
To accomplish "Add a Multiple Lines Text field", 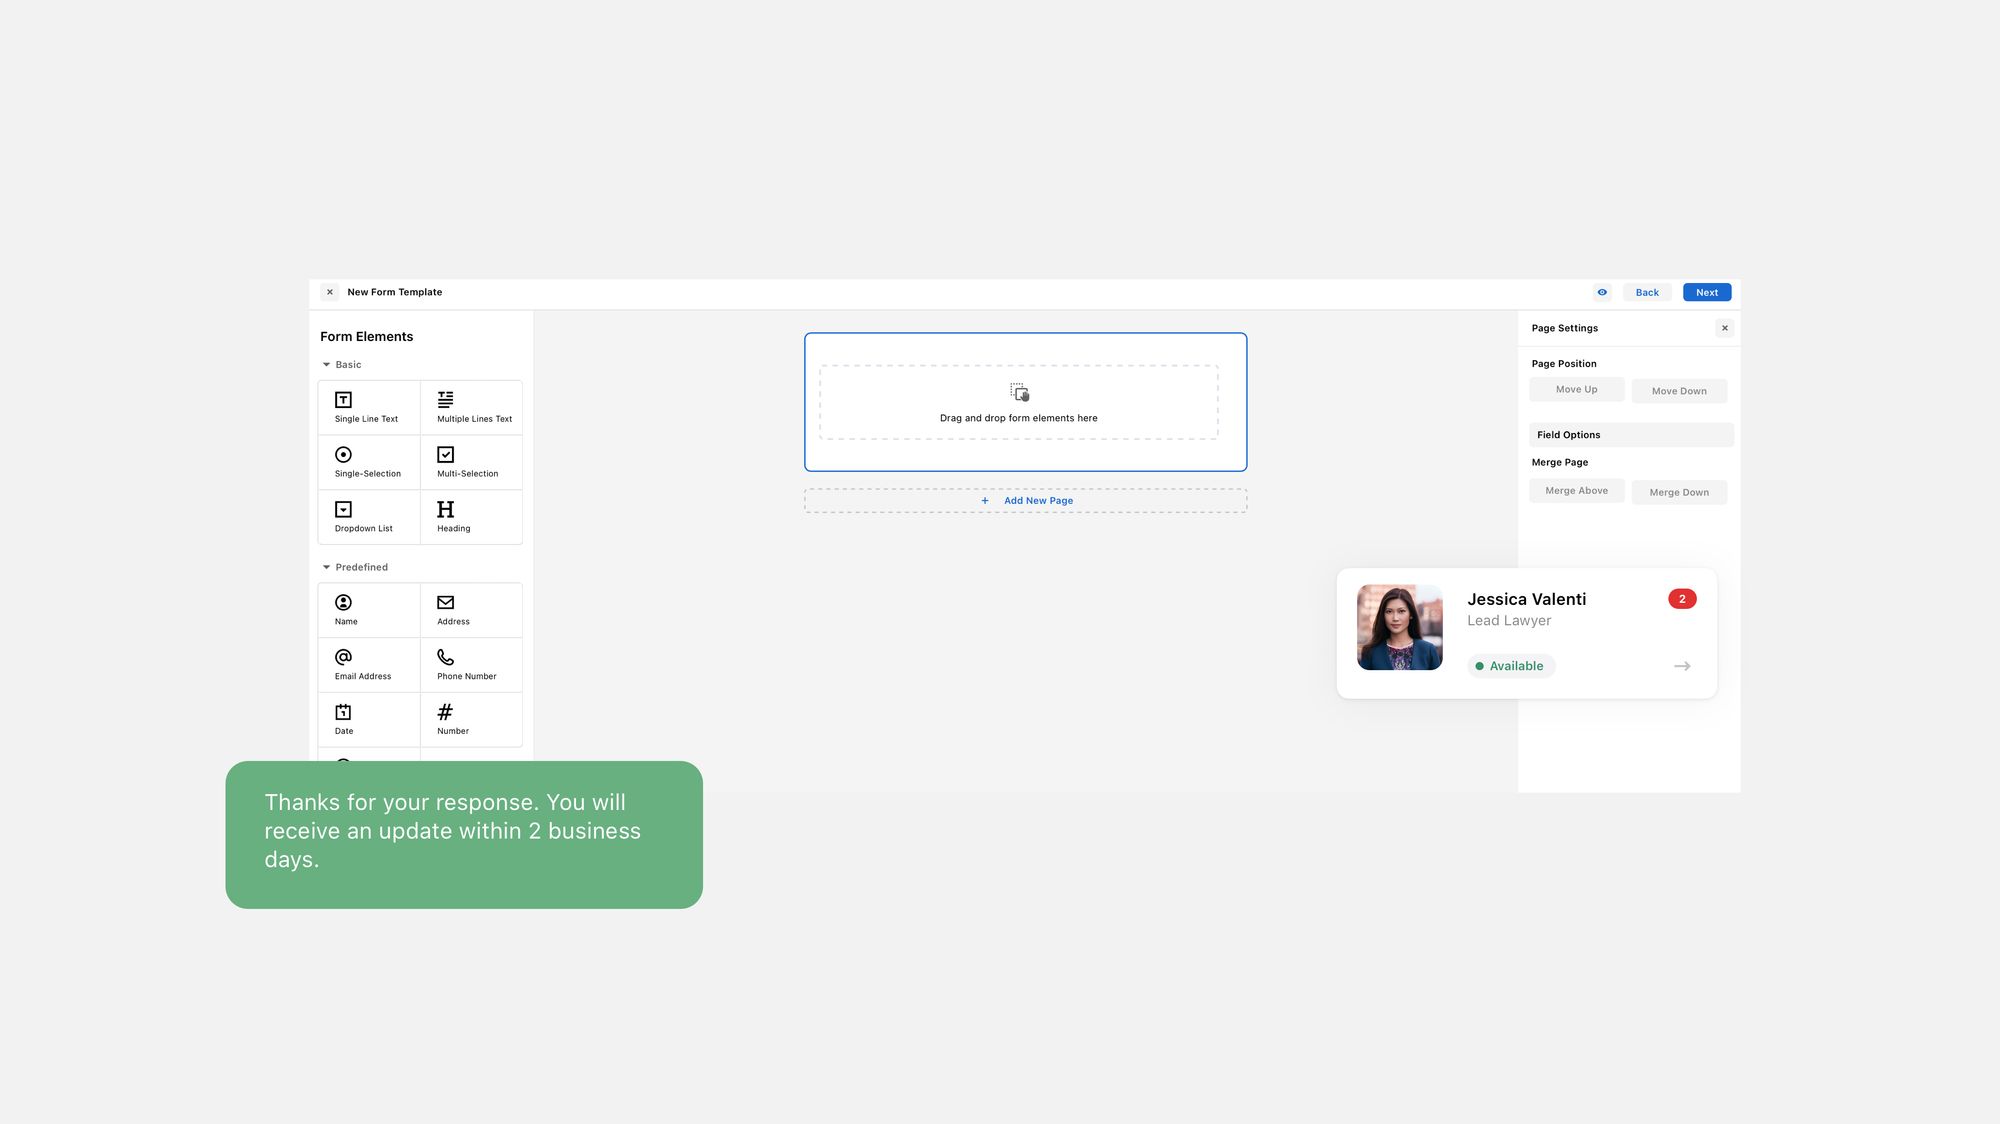I will click(472, 406).
